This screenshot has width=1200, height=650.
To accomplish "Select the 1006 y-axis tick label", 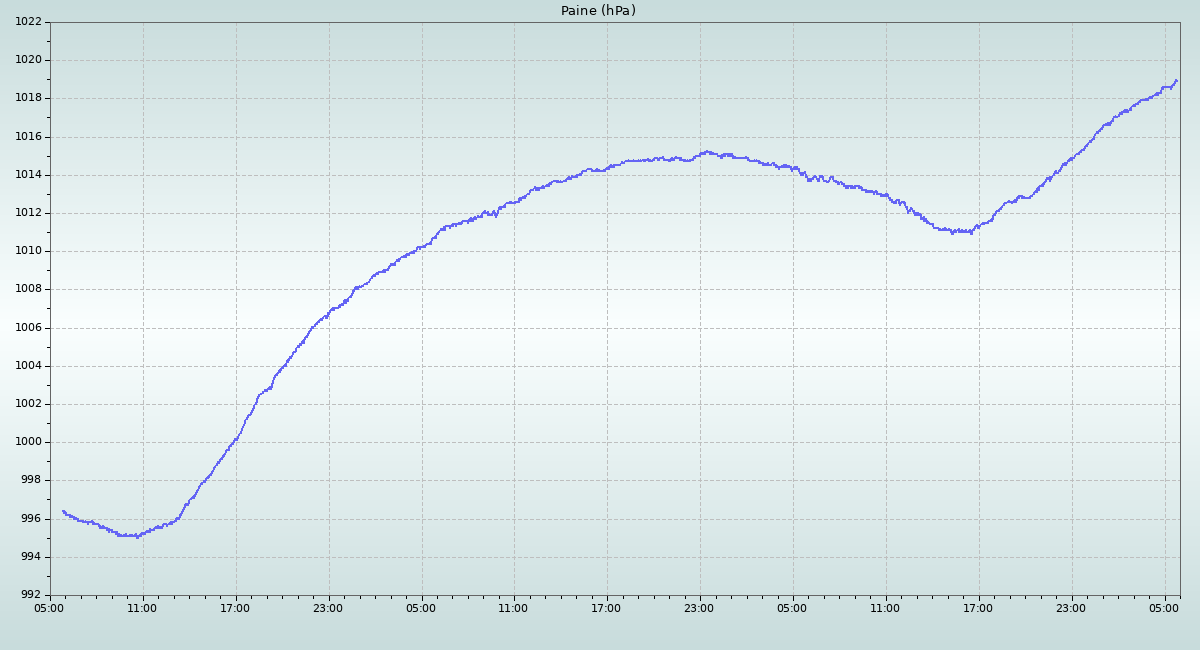I will (28, 328).
